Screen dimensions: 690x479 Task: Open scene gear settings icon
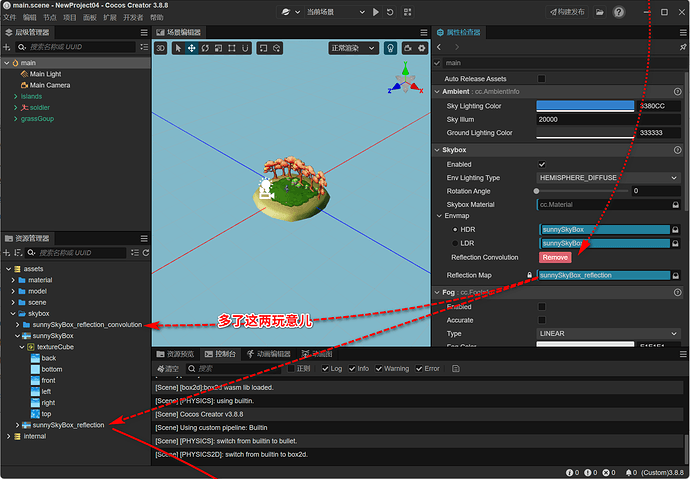[422, 48]
